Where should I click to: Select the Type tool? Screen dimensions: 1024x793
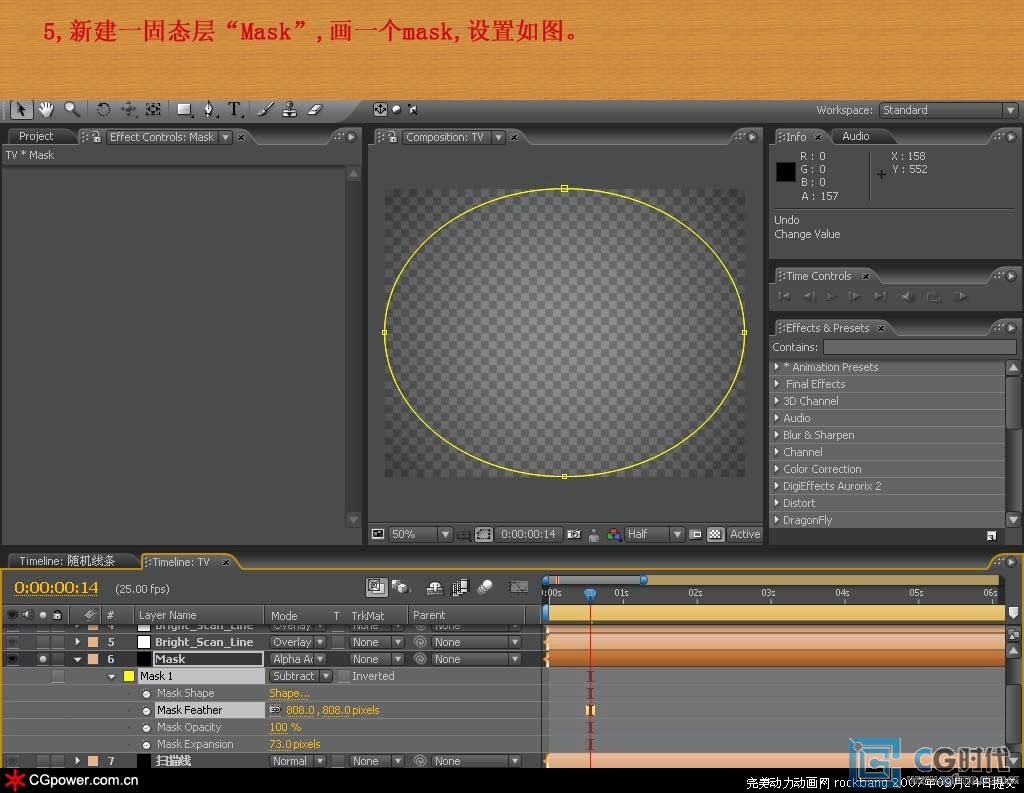234,110
